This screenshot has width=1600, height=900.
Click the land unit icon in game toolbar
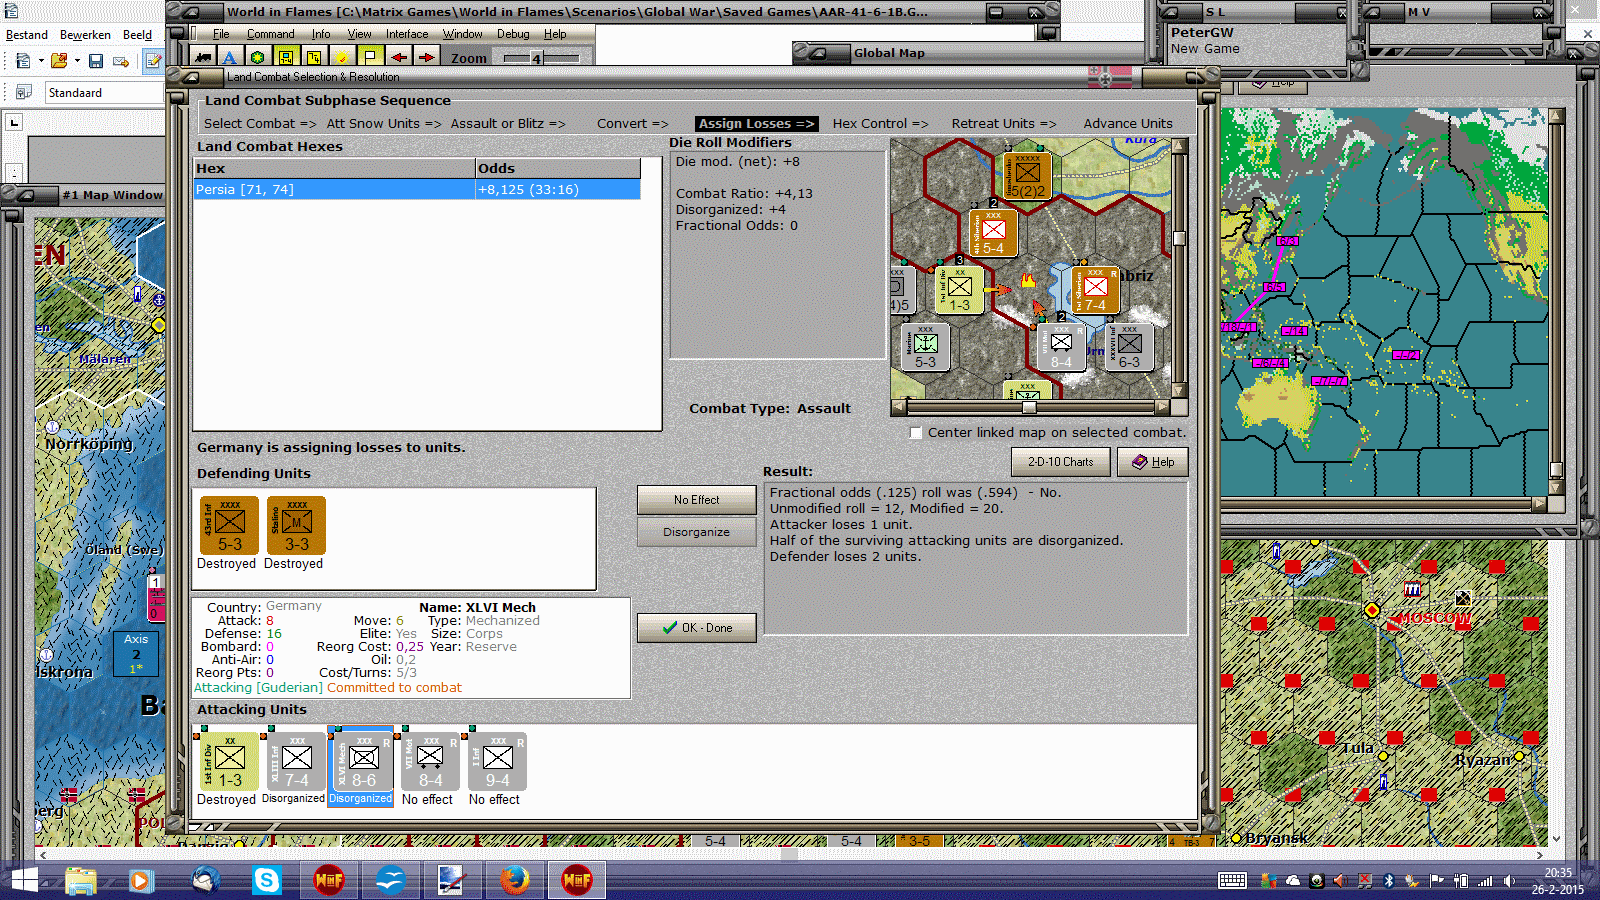pos(203,57)
